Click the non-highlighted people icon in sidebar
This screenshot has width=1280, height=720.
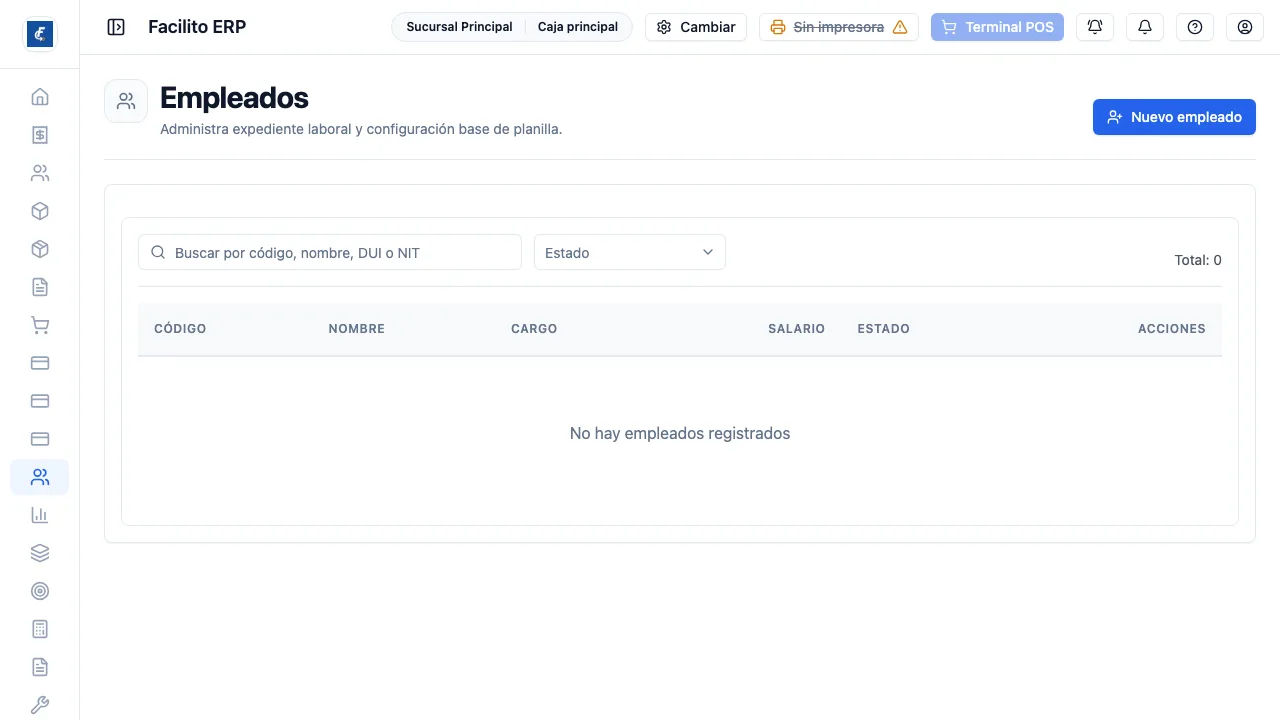(x=40, y=173)
